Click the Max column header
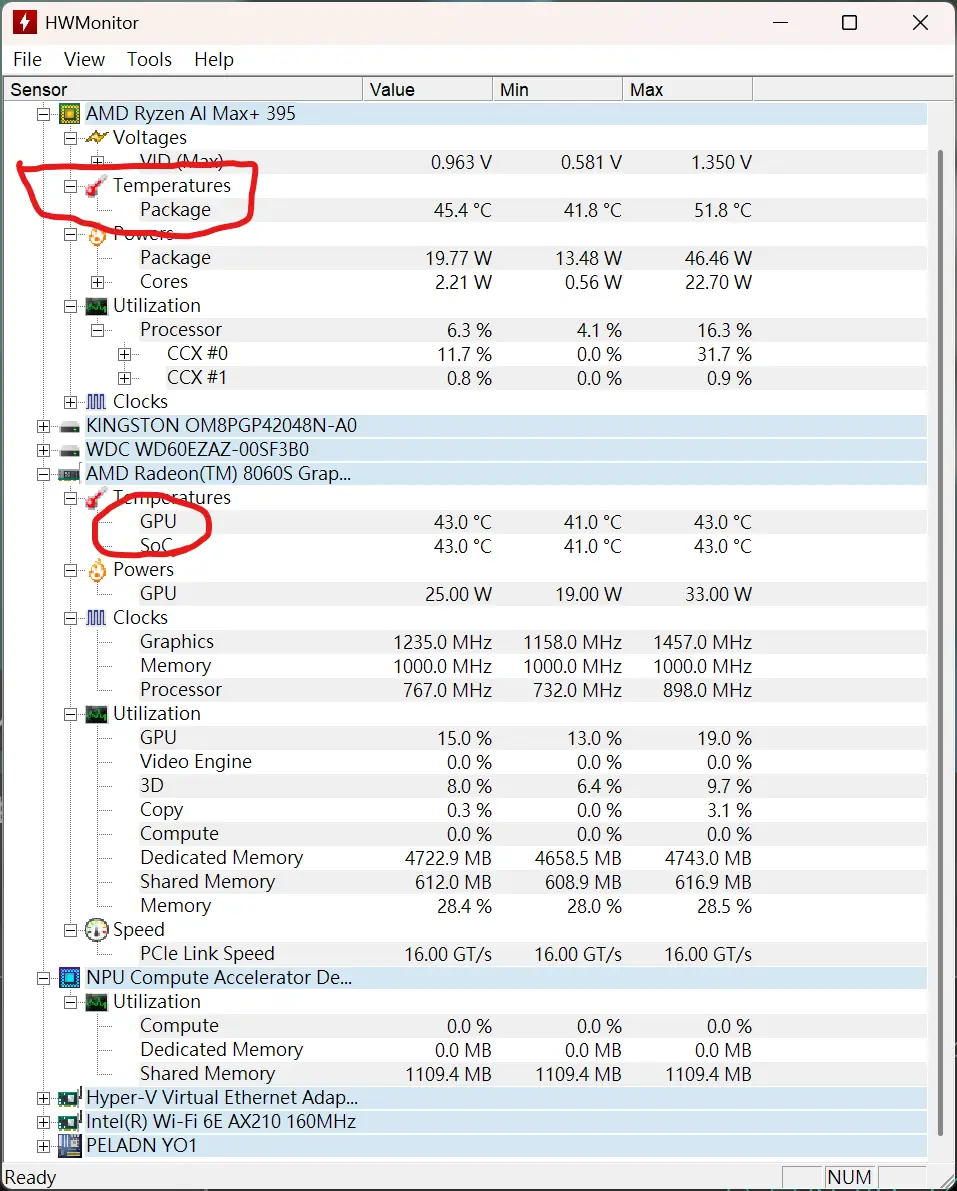This screenshot has height=1191, width=957. (687, 90)
